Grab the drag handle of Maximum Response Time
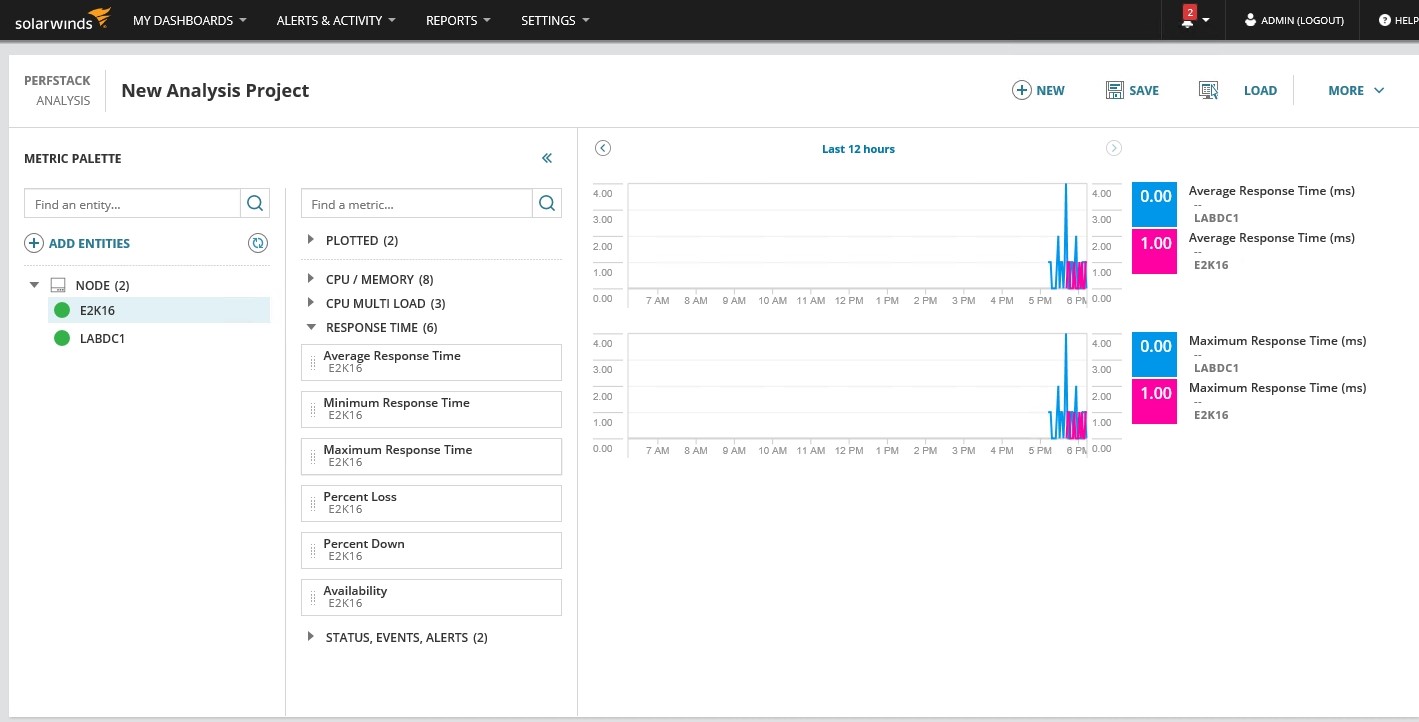 pos(313,456)
